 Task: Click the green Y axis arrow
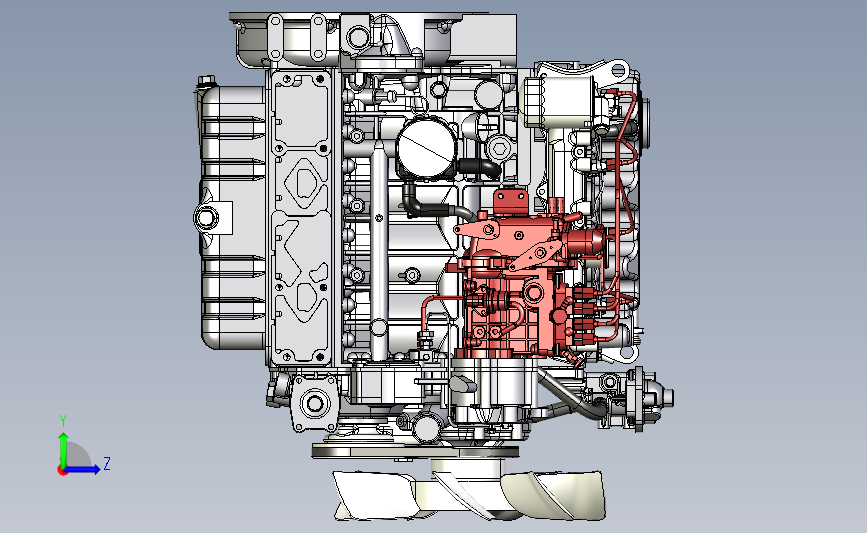point(63,449)
